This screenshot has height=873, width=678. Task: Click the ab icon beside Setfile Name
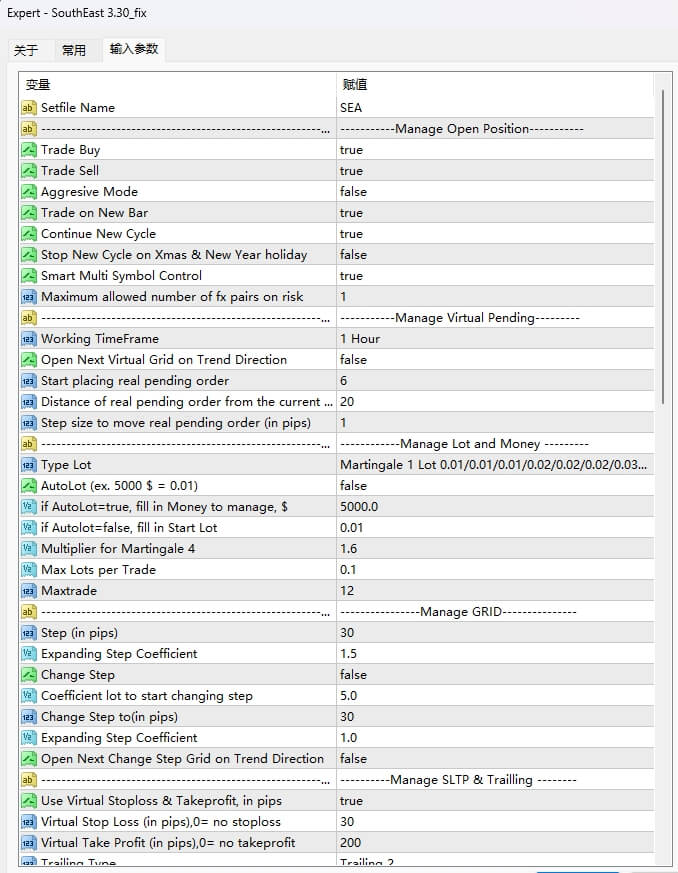click(x=29, y=107)
